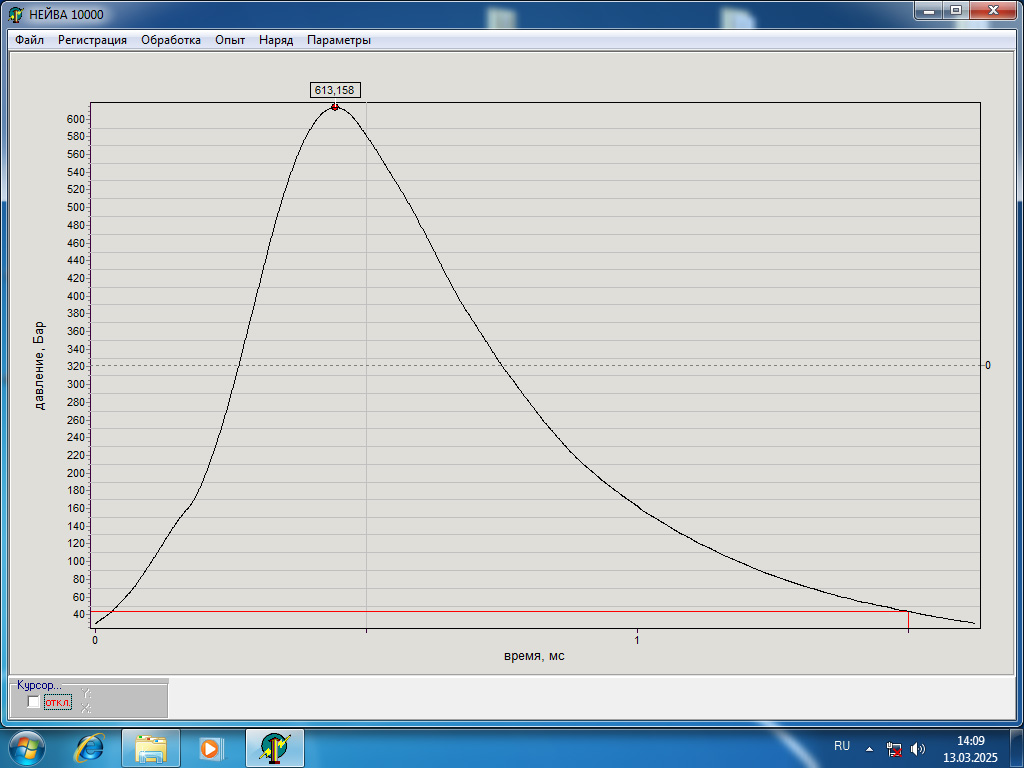Open the Windows Start menu

point(27,747)
